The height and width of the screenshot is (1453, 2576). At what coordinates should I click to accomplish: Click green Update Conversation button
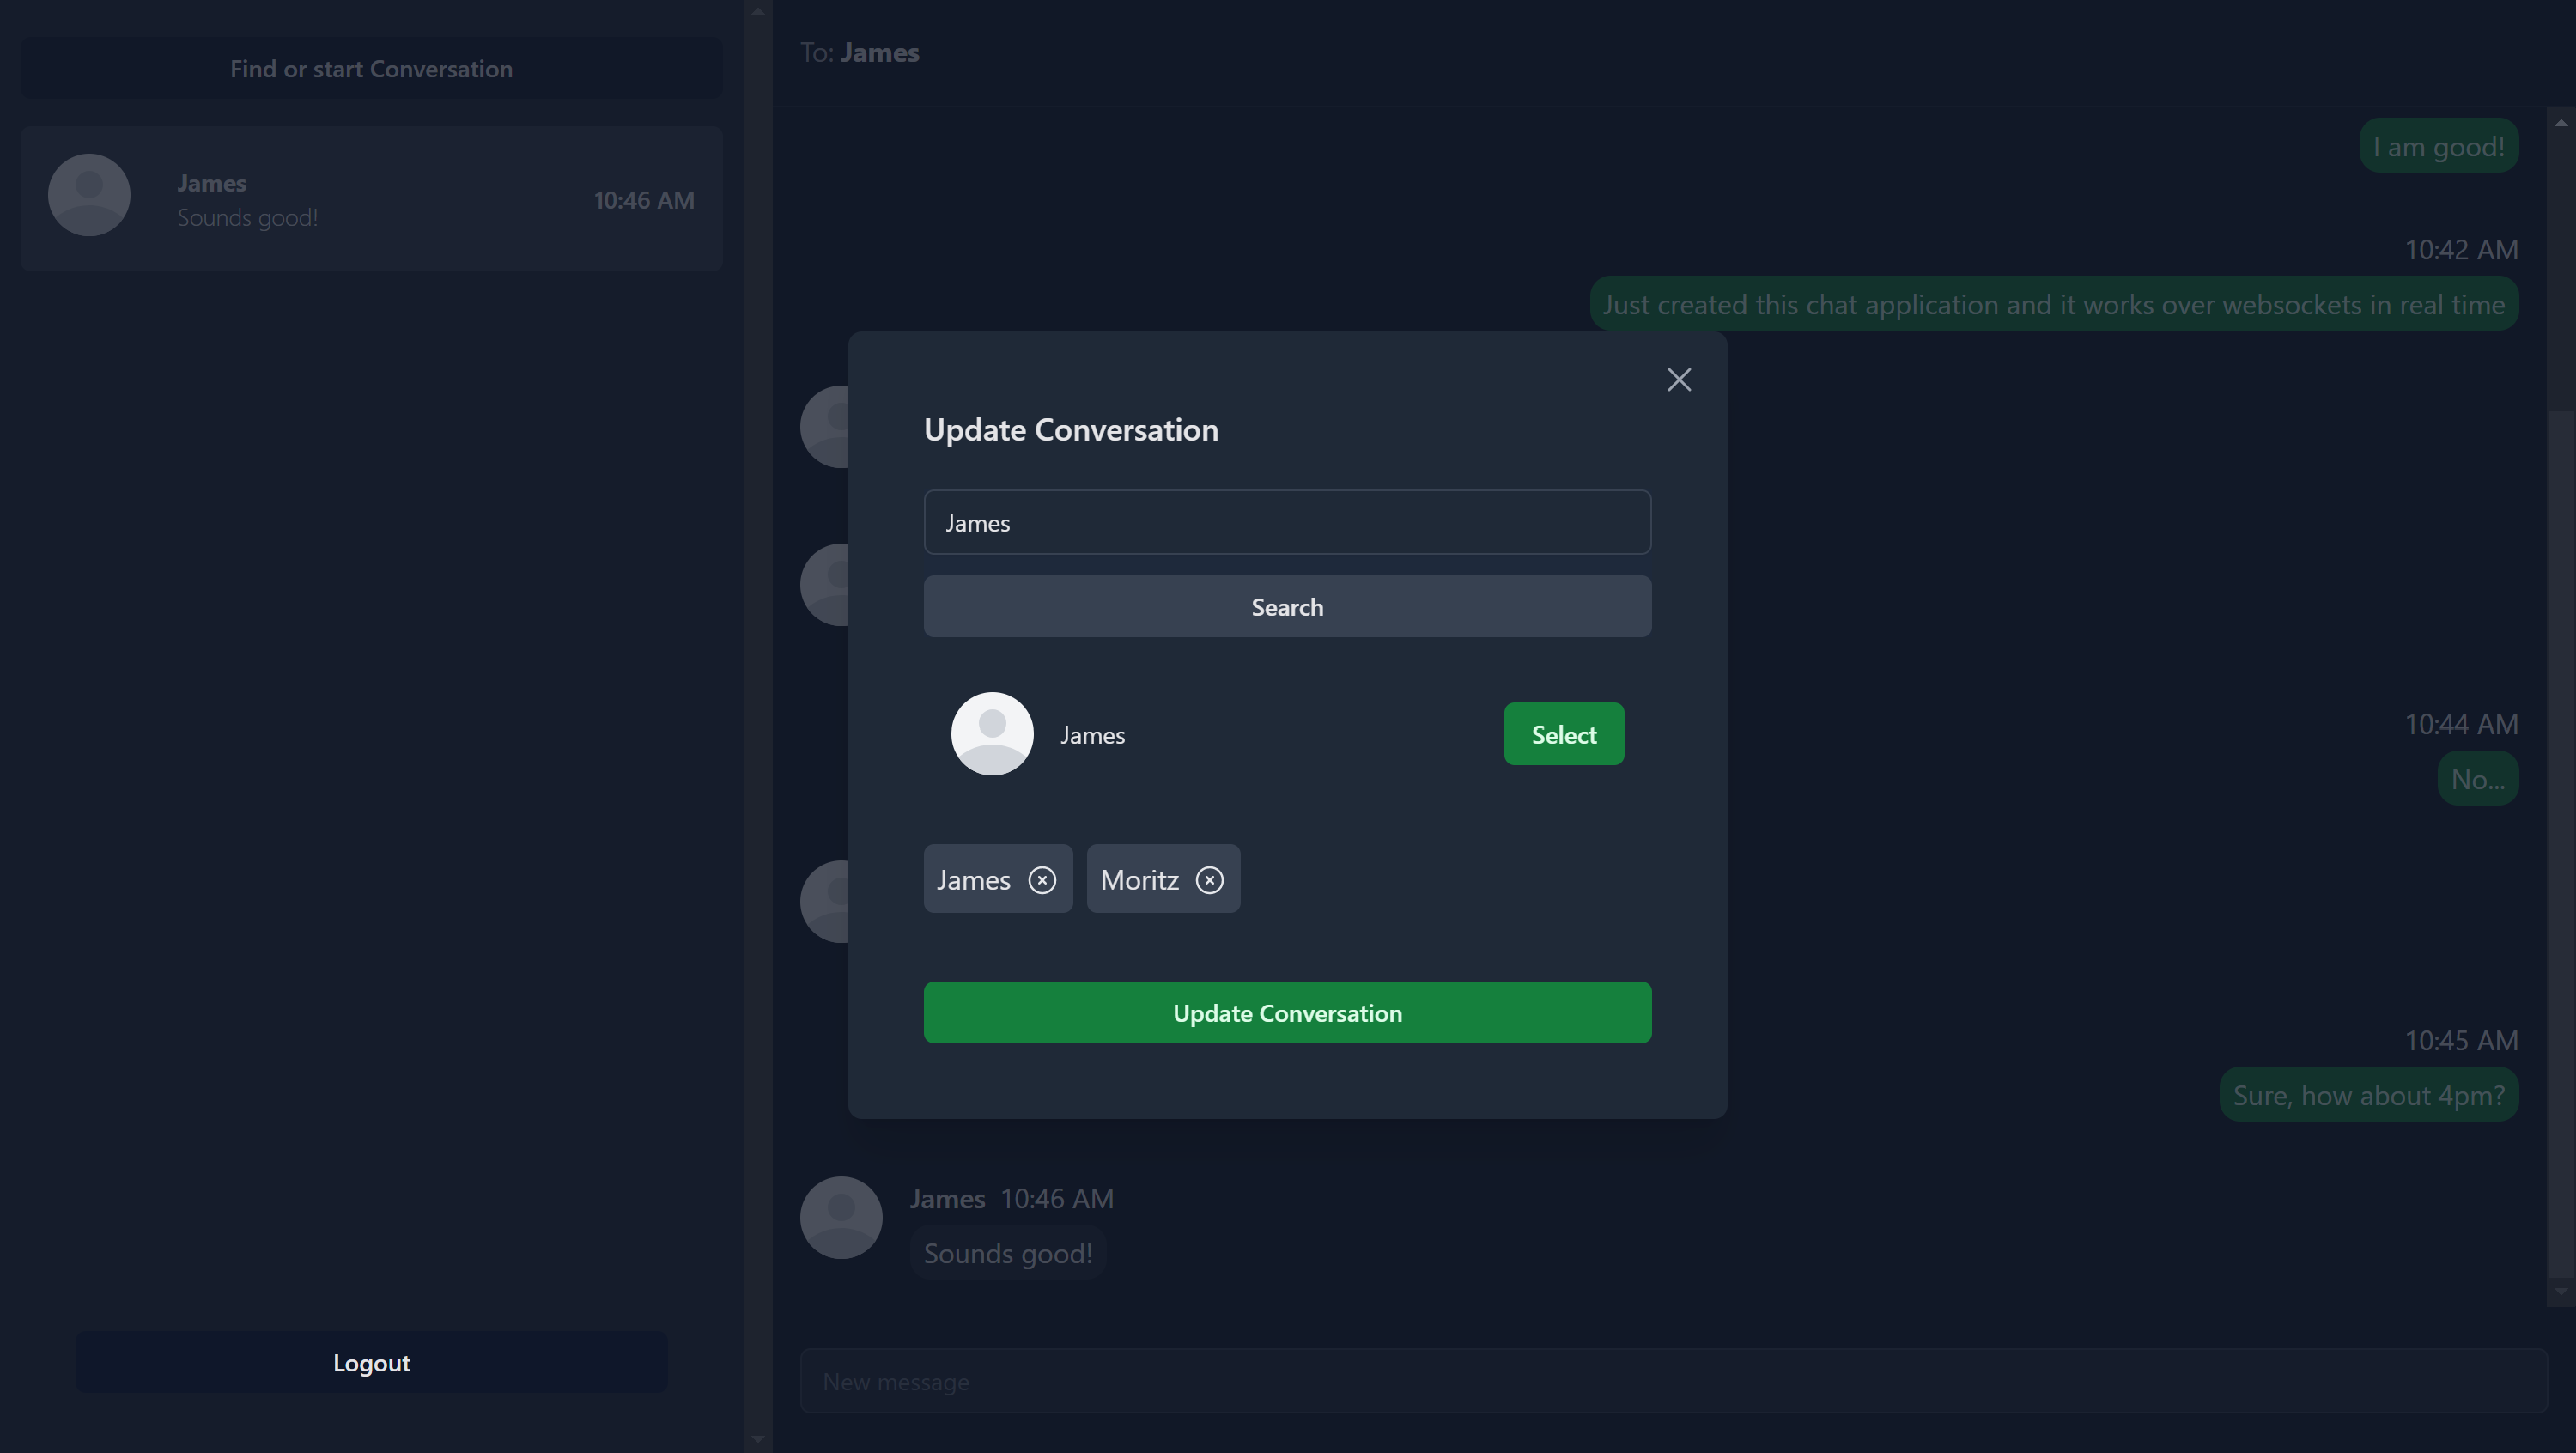tap(1286, 1013)
